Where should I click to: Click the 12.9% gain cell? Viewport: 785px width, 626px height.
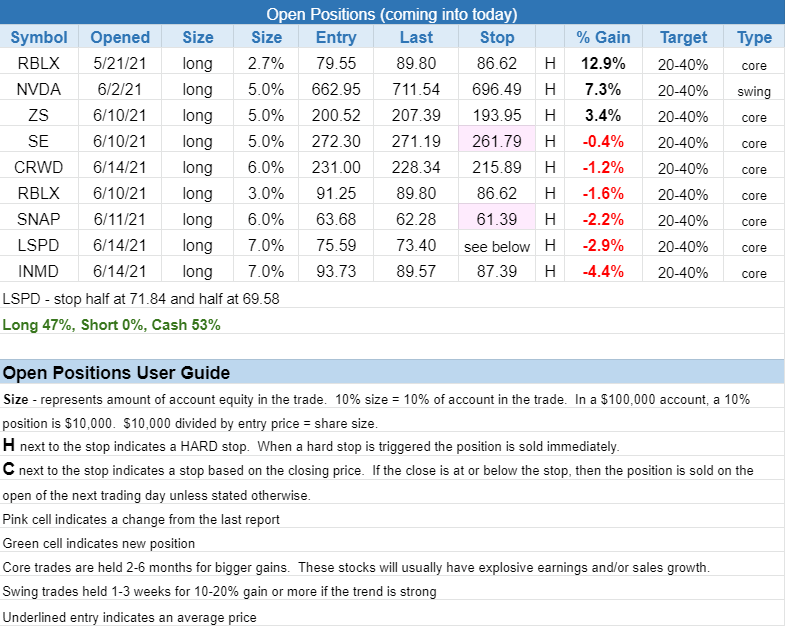click(x=603, y=63)
